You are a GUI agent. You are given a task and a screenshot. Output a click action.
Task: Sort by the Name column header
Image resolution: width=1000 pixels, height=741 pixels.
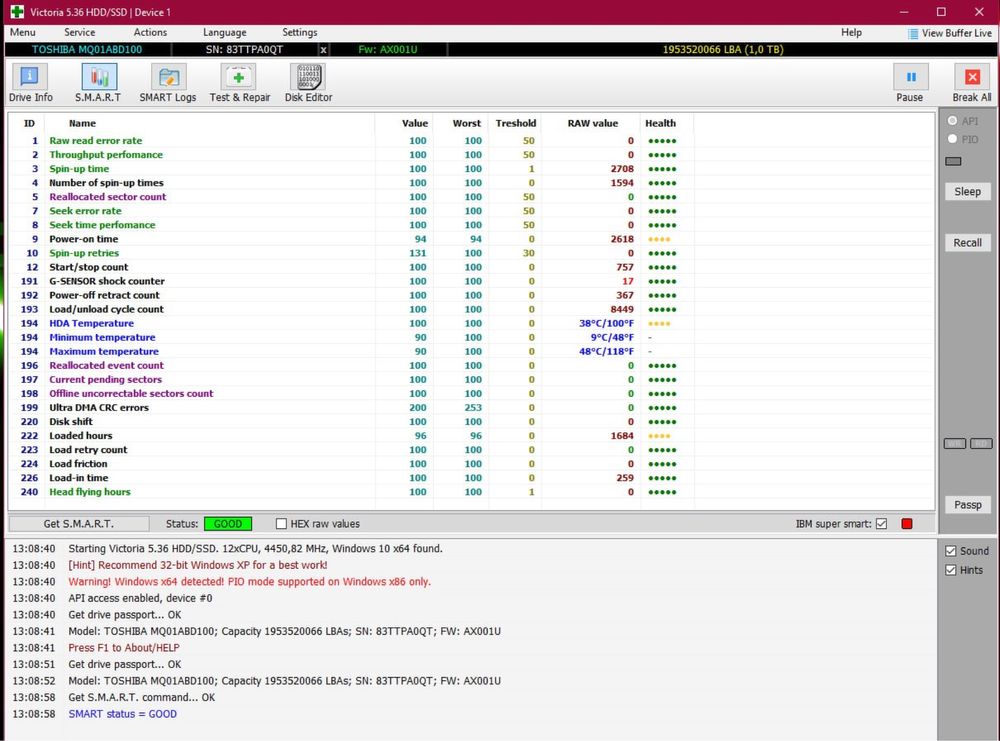pos(82,123)
